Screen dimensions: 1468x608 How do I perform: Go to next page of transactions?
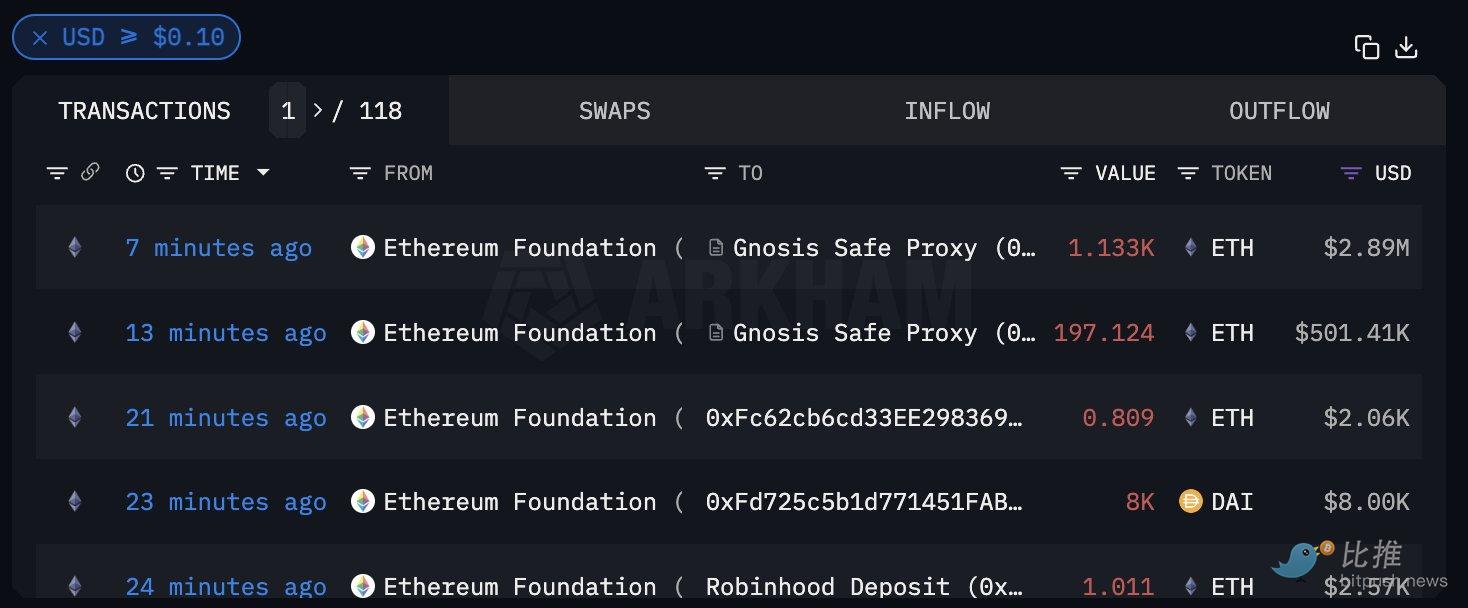[318, 110]
